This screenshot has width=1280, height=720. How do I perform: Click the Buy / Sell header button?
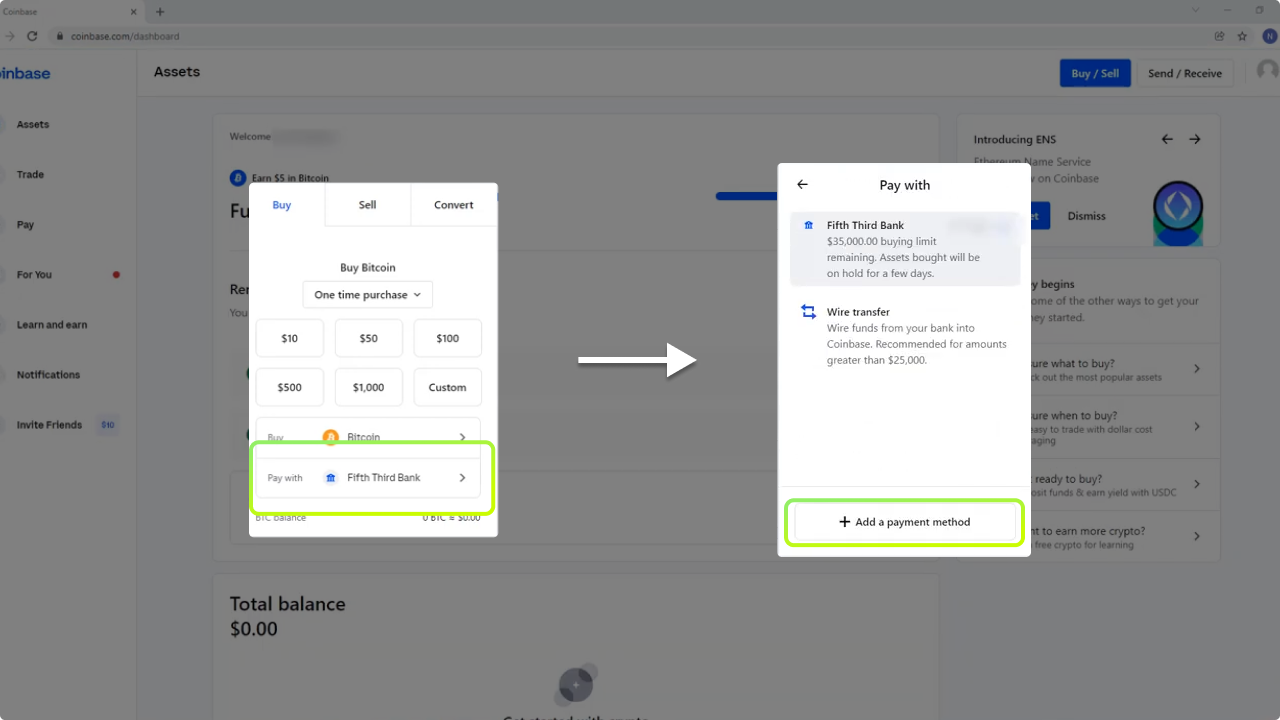(1095, 73)
